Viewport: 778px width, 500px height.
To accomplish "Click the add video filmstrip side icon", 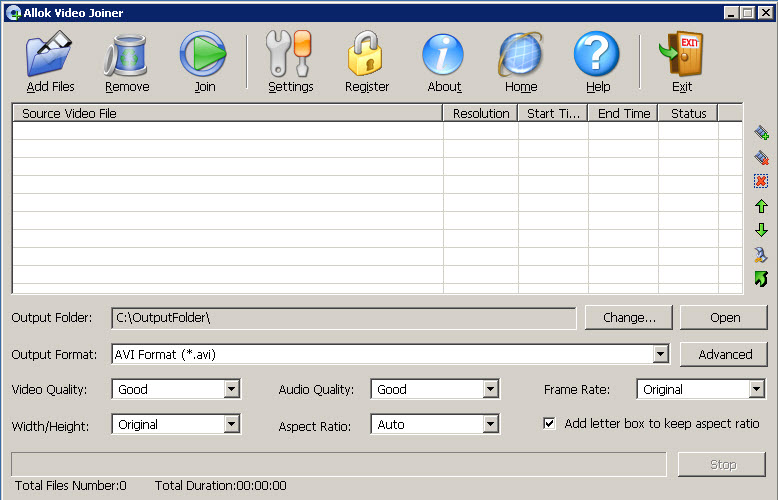I will point(762,132).
